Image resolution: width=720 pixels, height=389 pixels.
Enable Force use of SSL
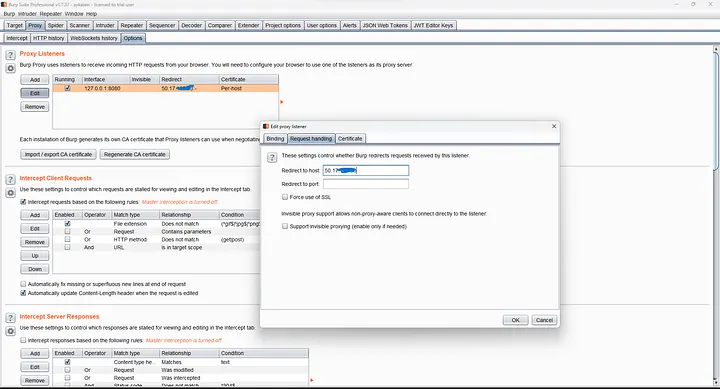tap(285, 197)
